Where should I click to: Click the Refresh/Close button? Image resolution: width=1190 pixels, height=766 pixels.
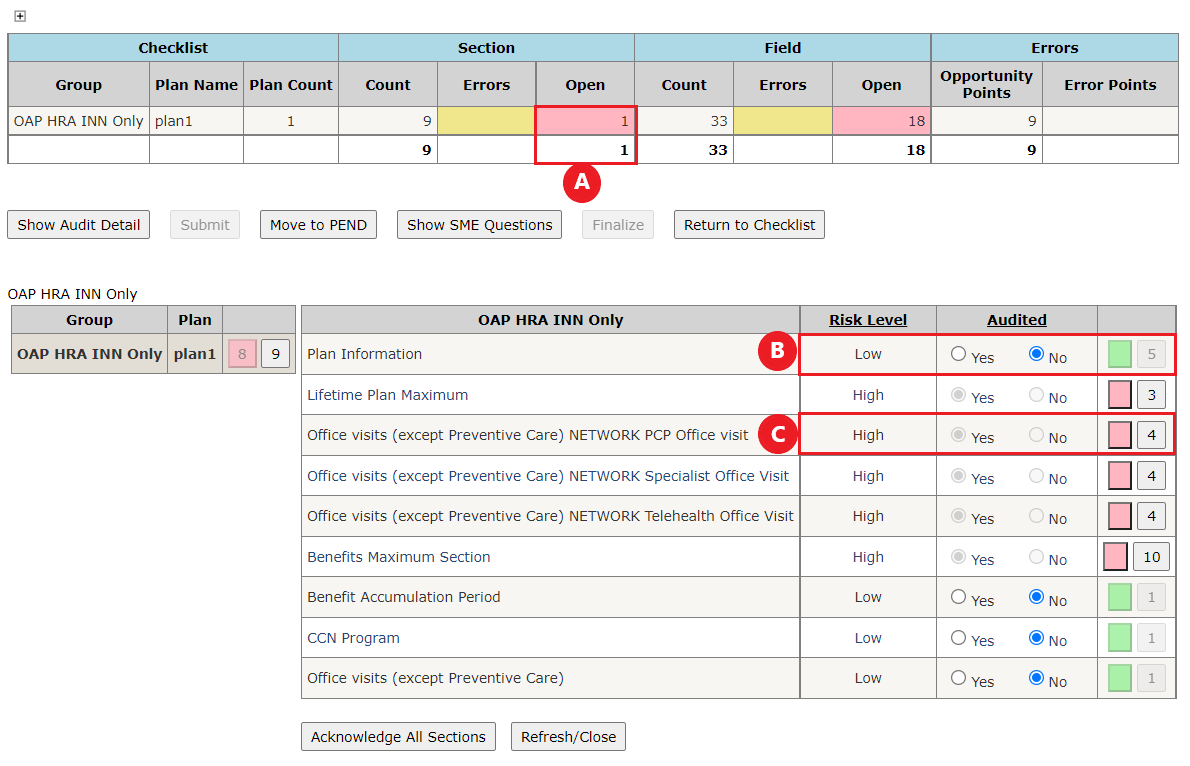pos(568,736)
